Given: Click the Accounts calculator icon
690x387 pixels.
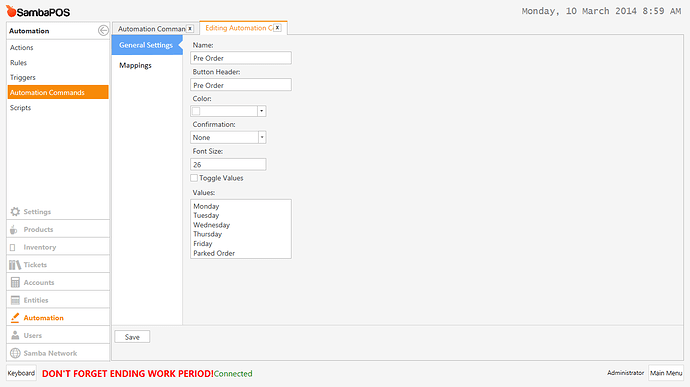Looking at the screenshot, I should pyautogui.click(x=15, y=282).
